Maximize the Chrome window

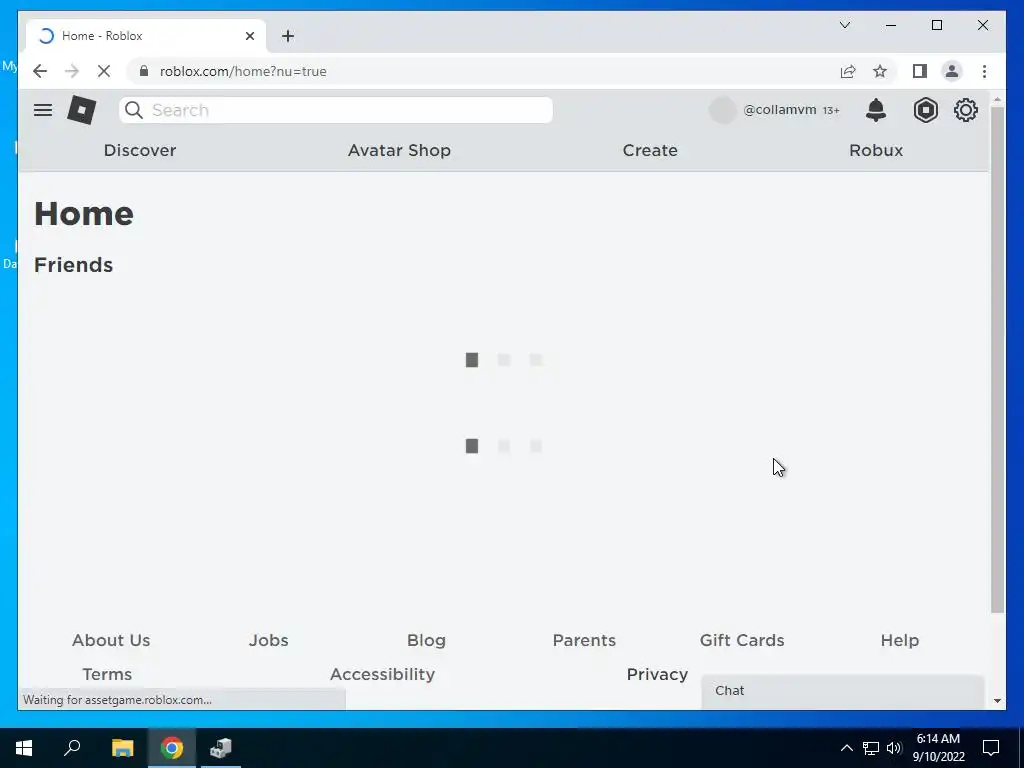[936, 25]
